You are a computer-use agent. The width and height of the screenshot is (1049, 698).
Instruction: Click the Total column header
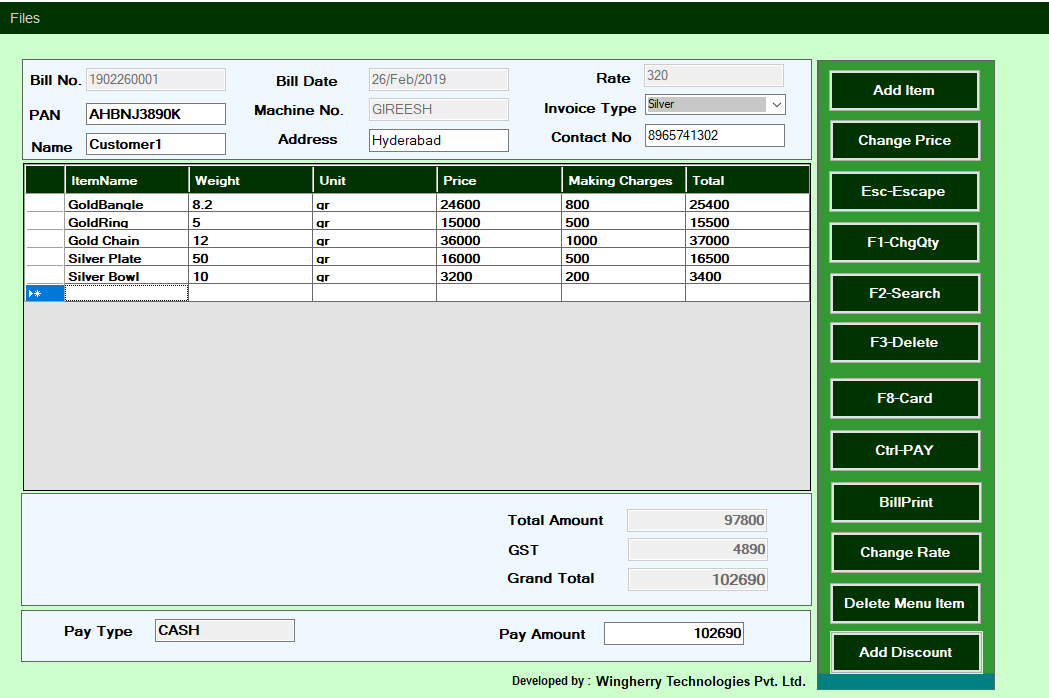pos(747,181)
